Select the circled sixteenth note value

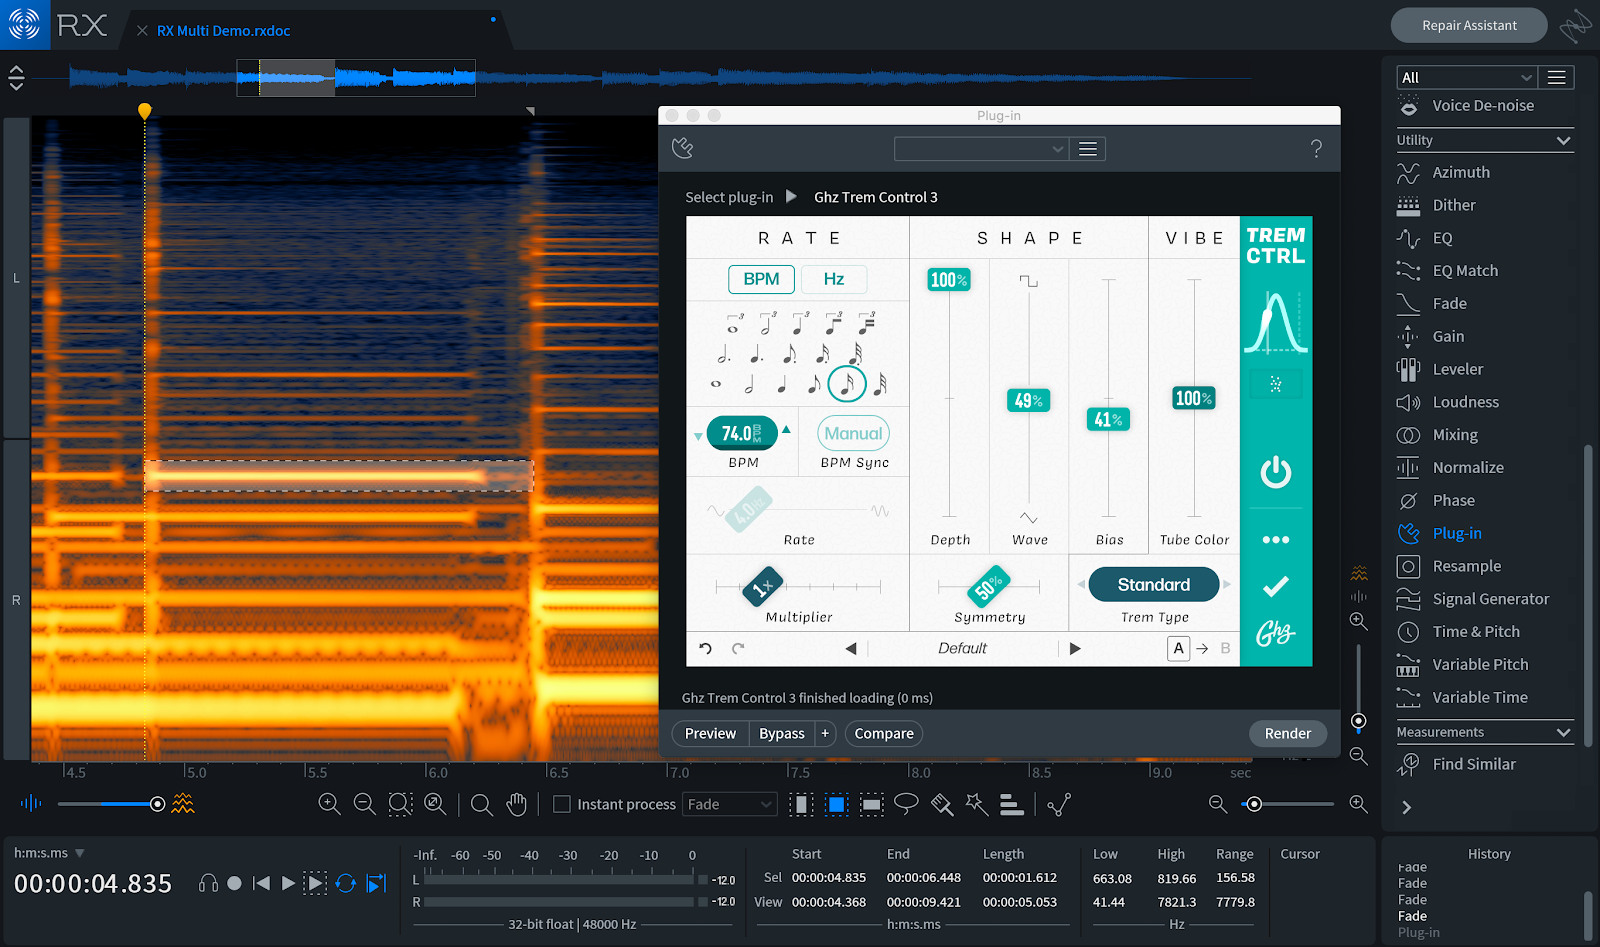click(x=847, y=383)
